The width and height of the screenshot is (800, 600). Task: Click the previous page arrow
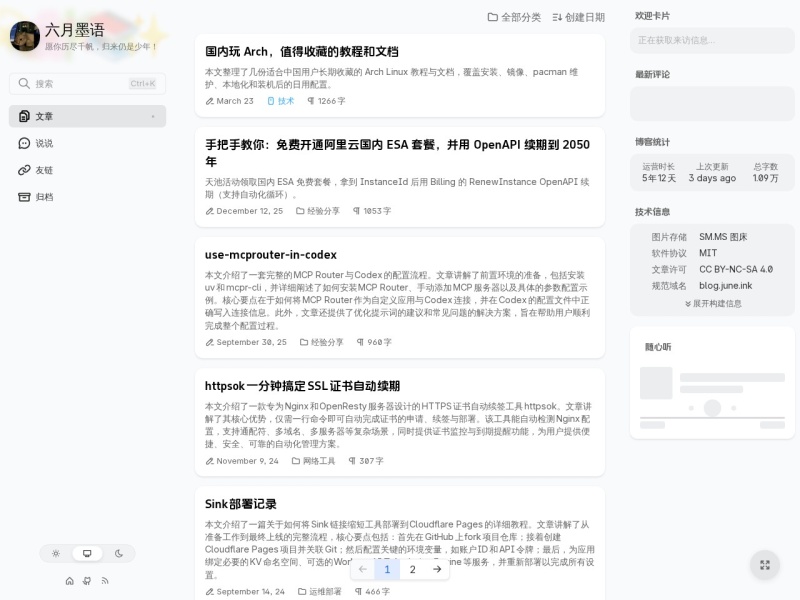[x=363, y=569]
